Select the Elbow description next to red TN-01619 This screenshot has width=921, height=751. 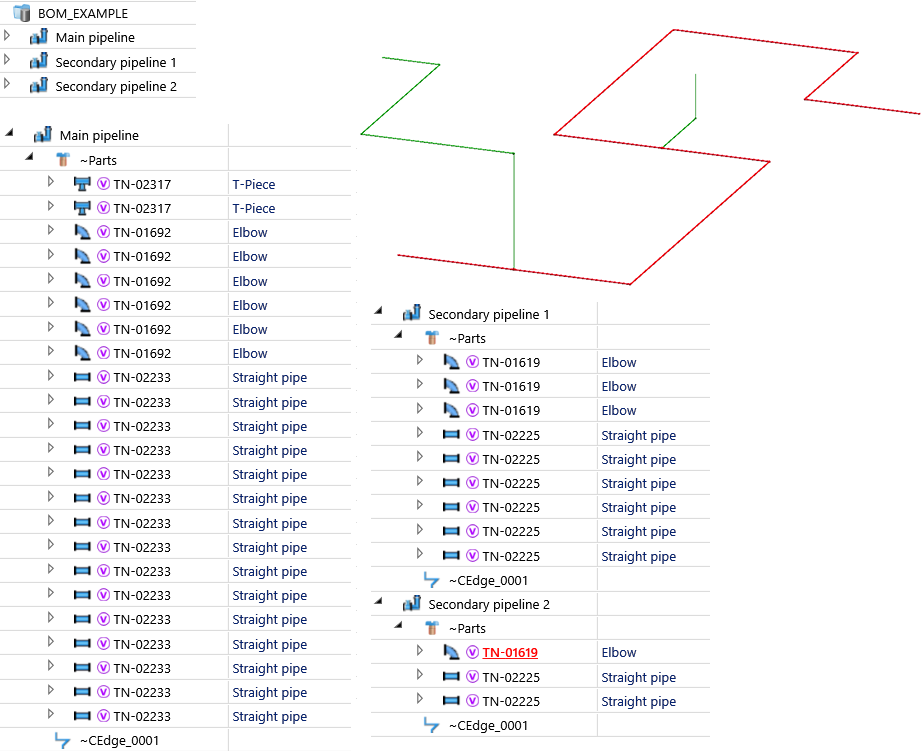click(619, 653)
